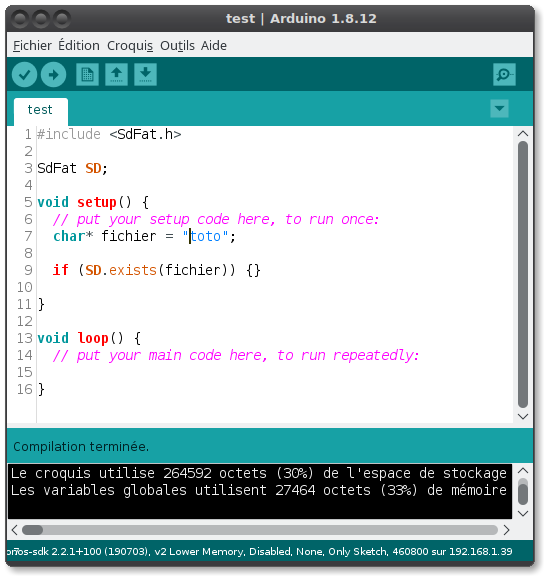The width and height of the screenshot is (544, 576).
Task: Click 'char* fichier' on line 7
Action: click(105, 236)
